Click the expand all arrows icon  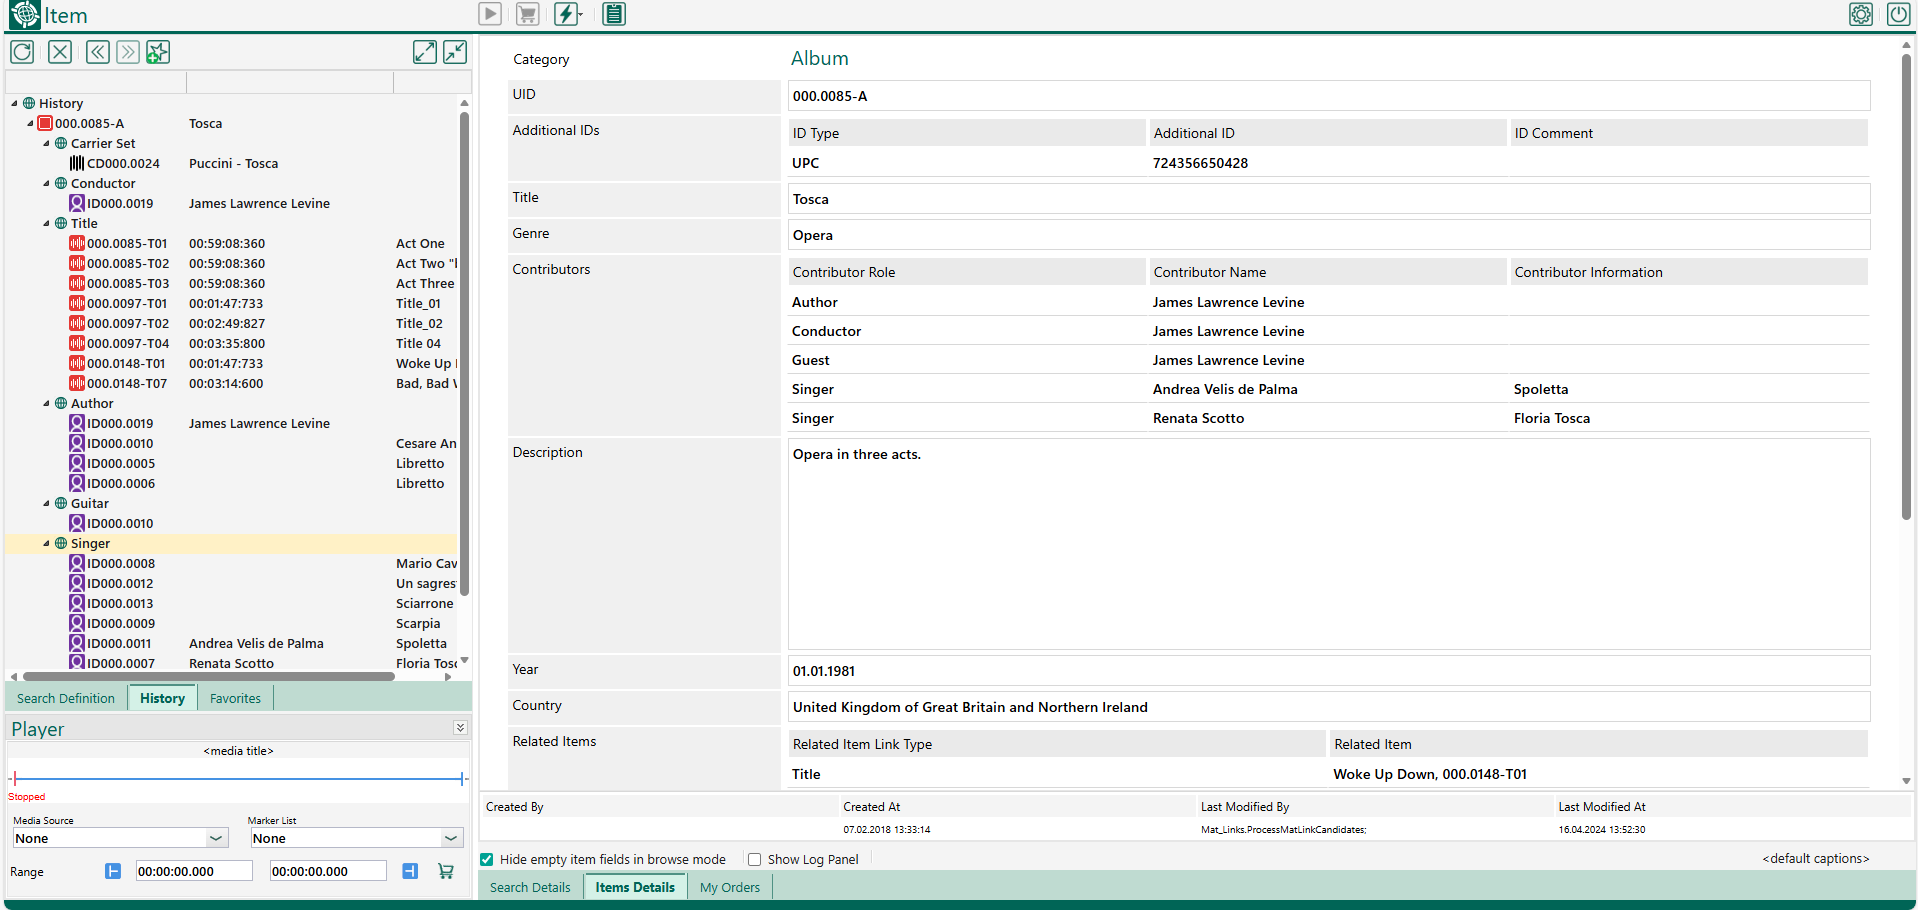(x=425, y=52)
